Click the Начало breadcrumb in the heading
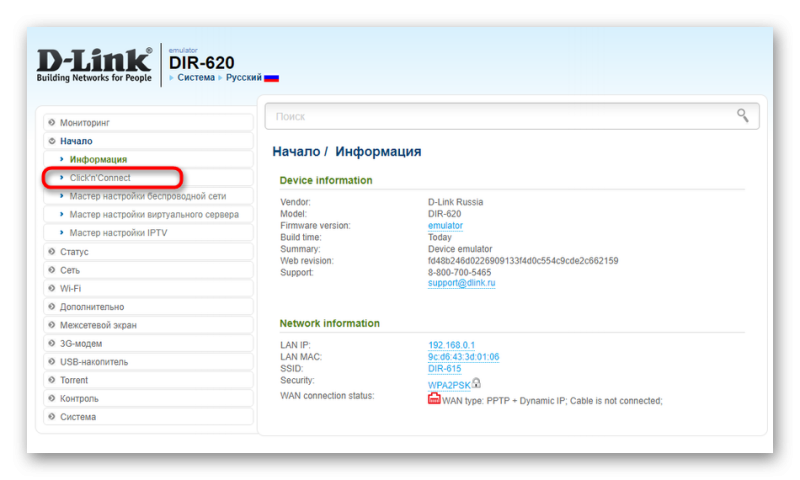The height and width of the screenshot is (480, 800). 296,151
